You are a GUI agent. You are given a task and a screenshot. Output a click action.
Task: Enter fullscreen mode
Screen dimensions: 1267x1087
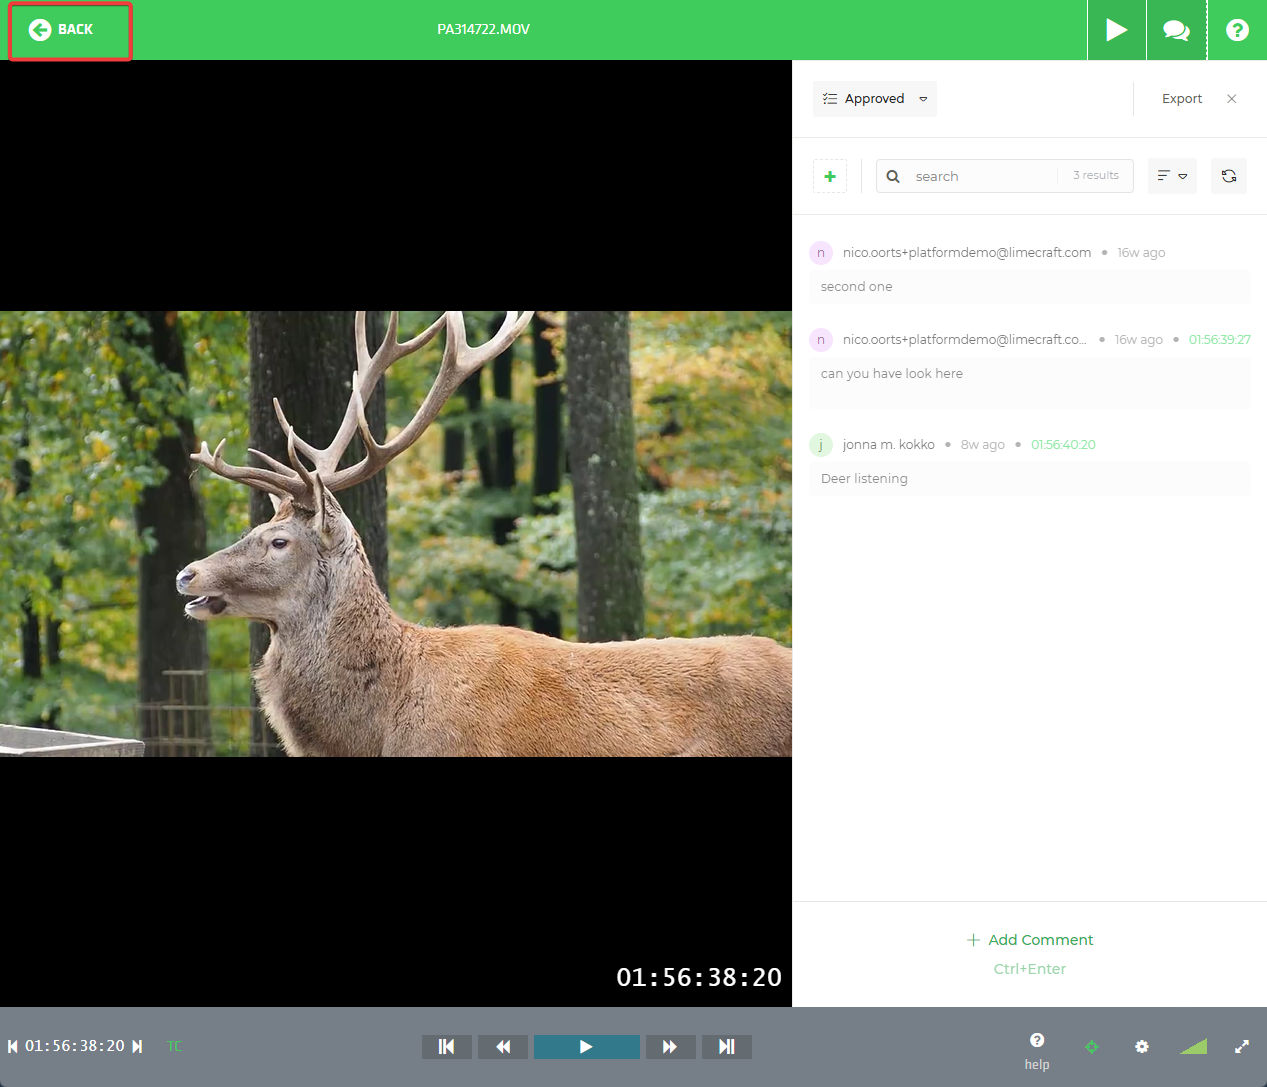[1242, 1047]
